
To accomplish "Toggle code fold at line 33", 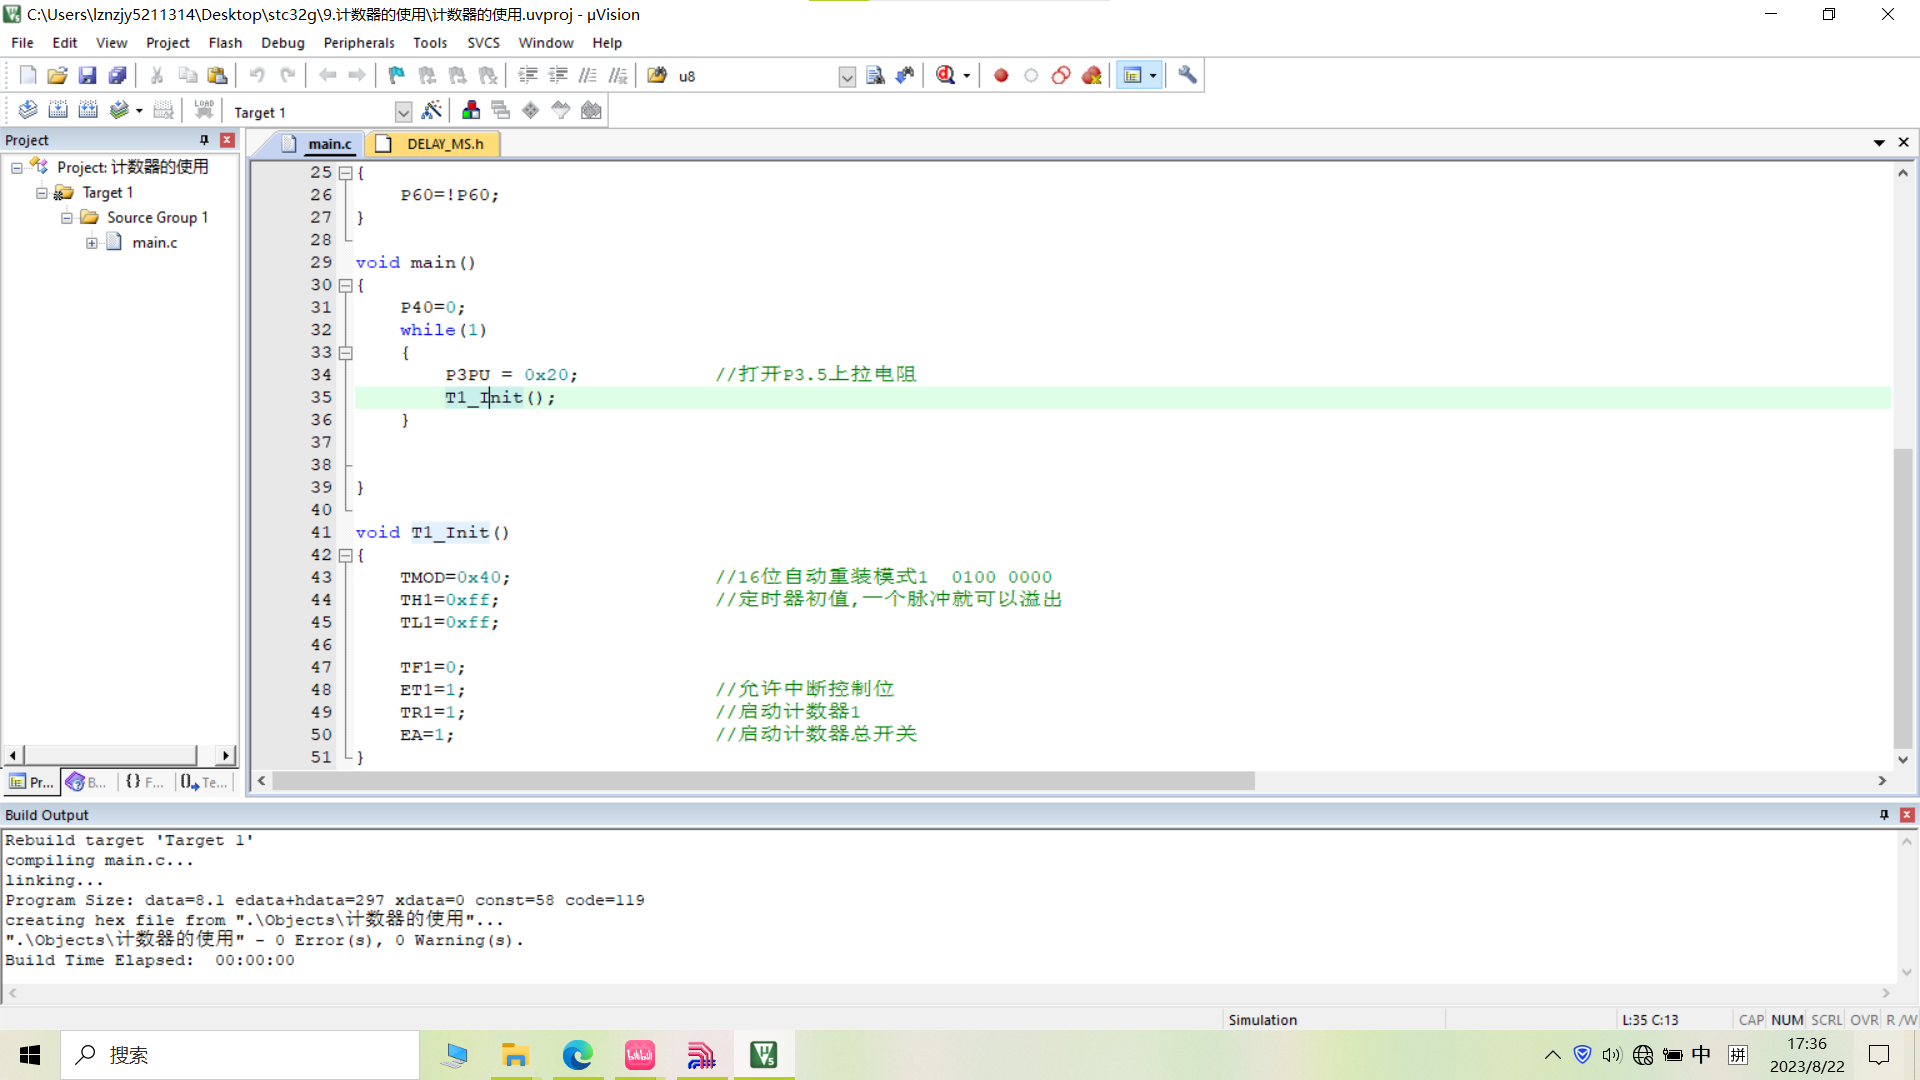I will pos(345,353).
